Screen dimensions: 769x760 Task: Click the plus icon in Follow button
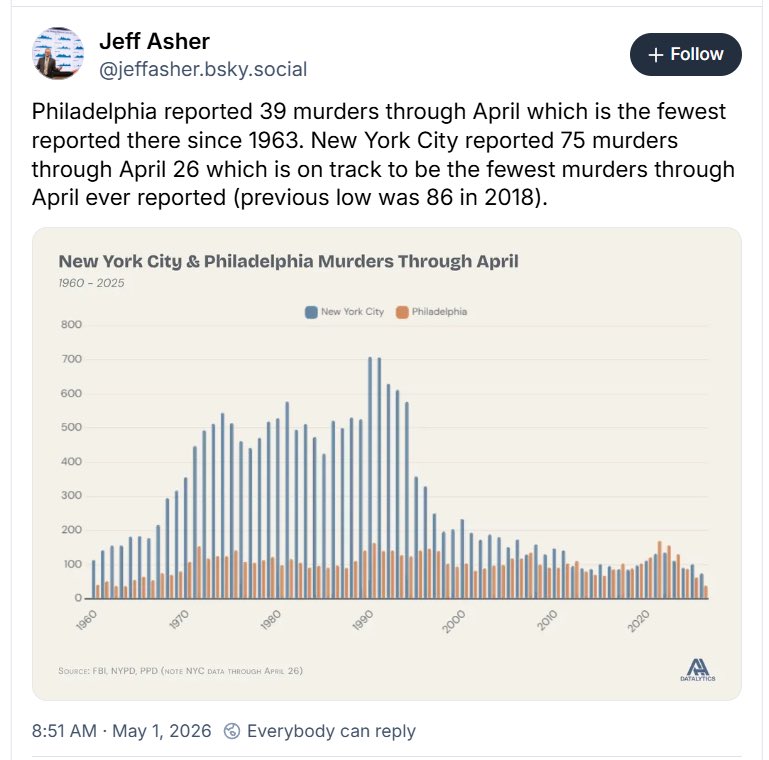point(655,54)
